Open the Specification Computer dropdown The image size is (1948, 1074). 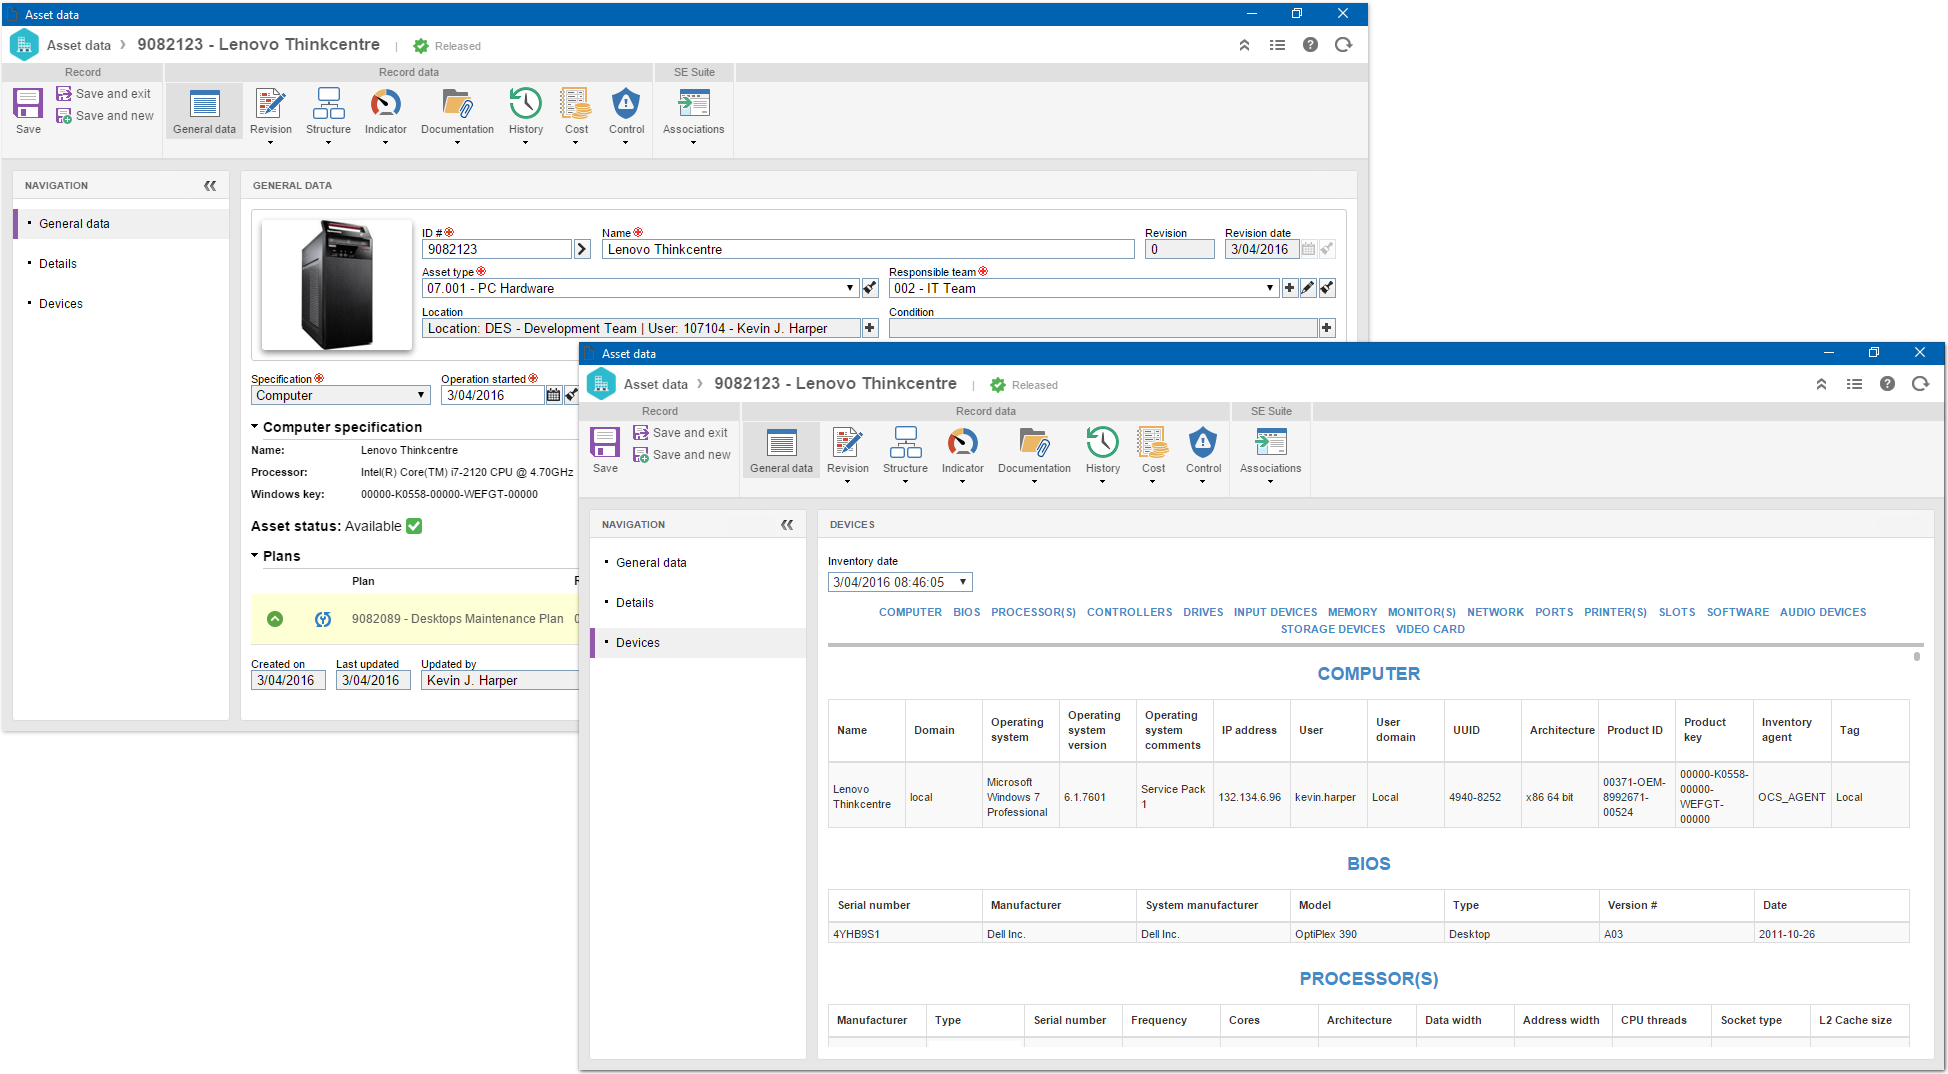[421, 395]
